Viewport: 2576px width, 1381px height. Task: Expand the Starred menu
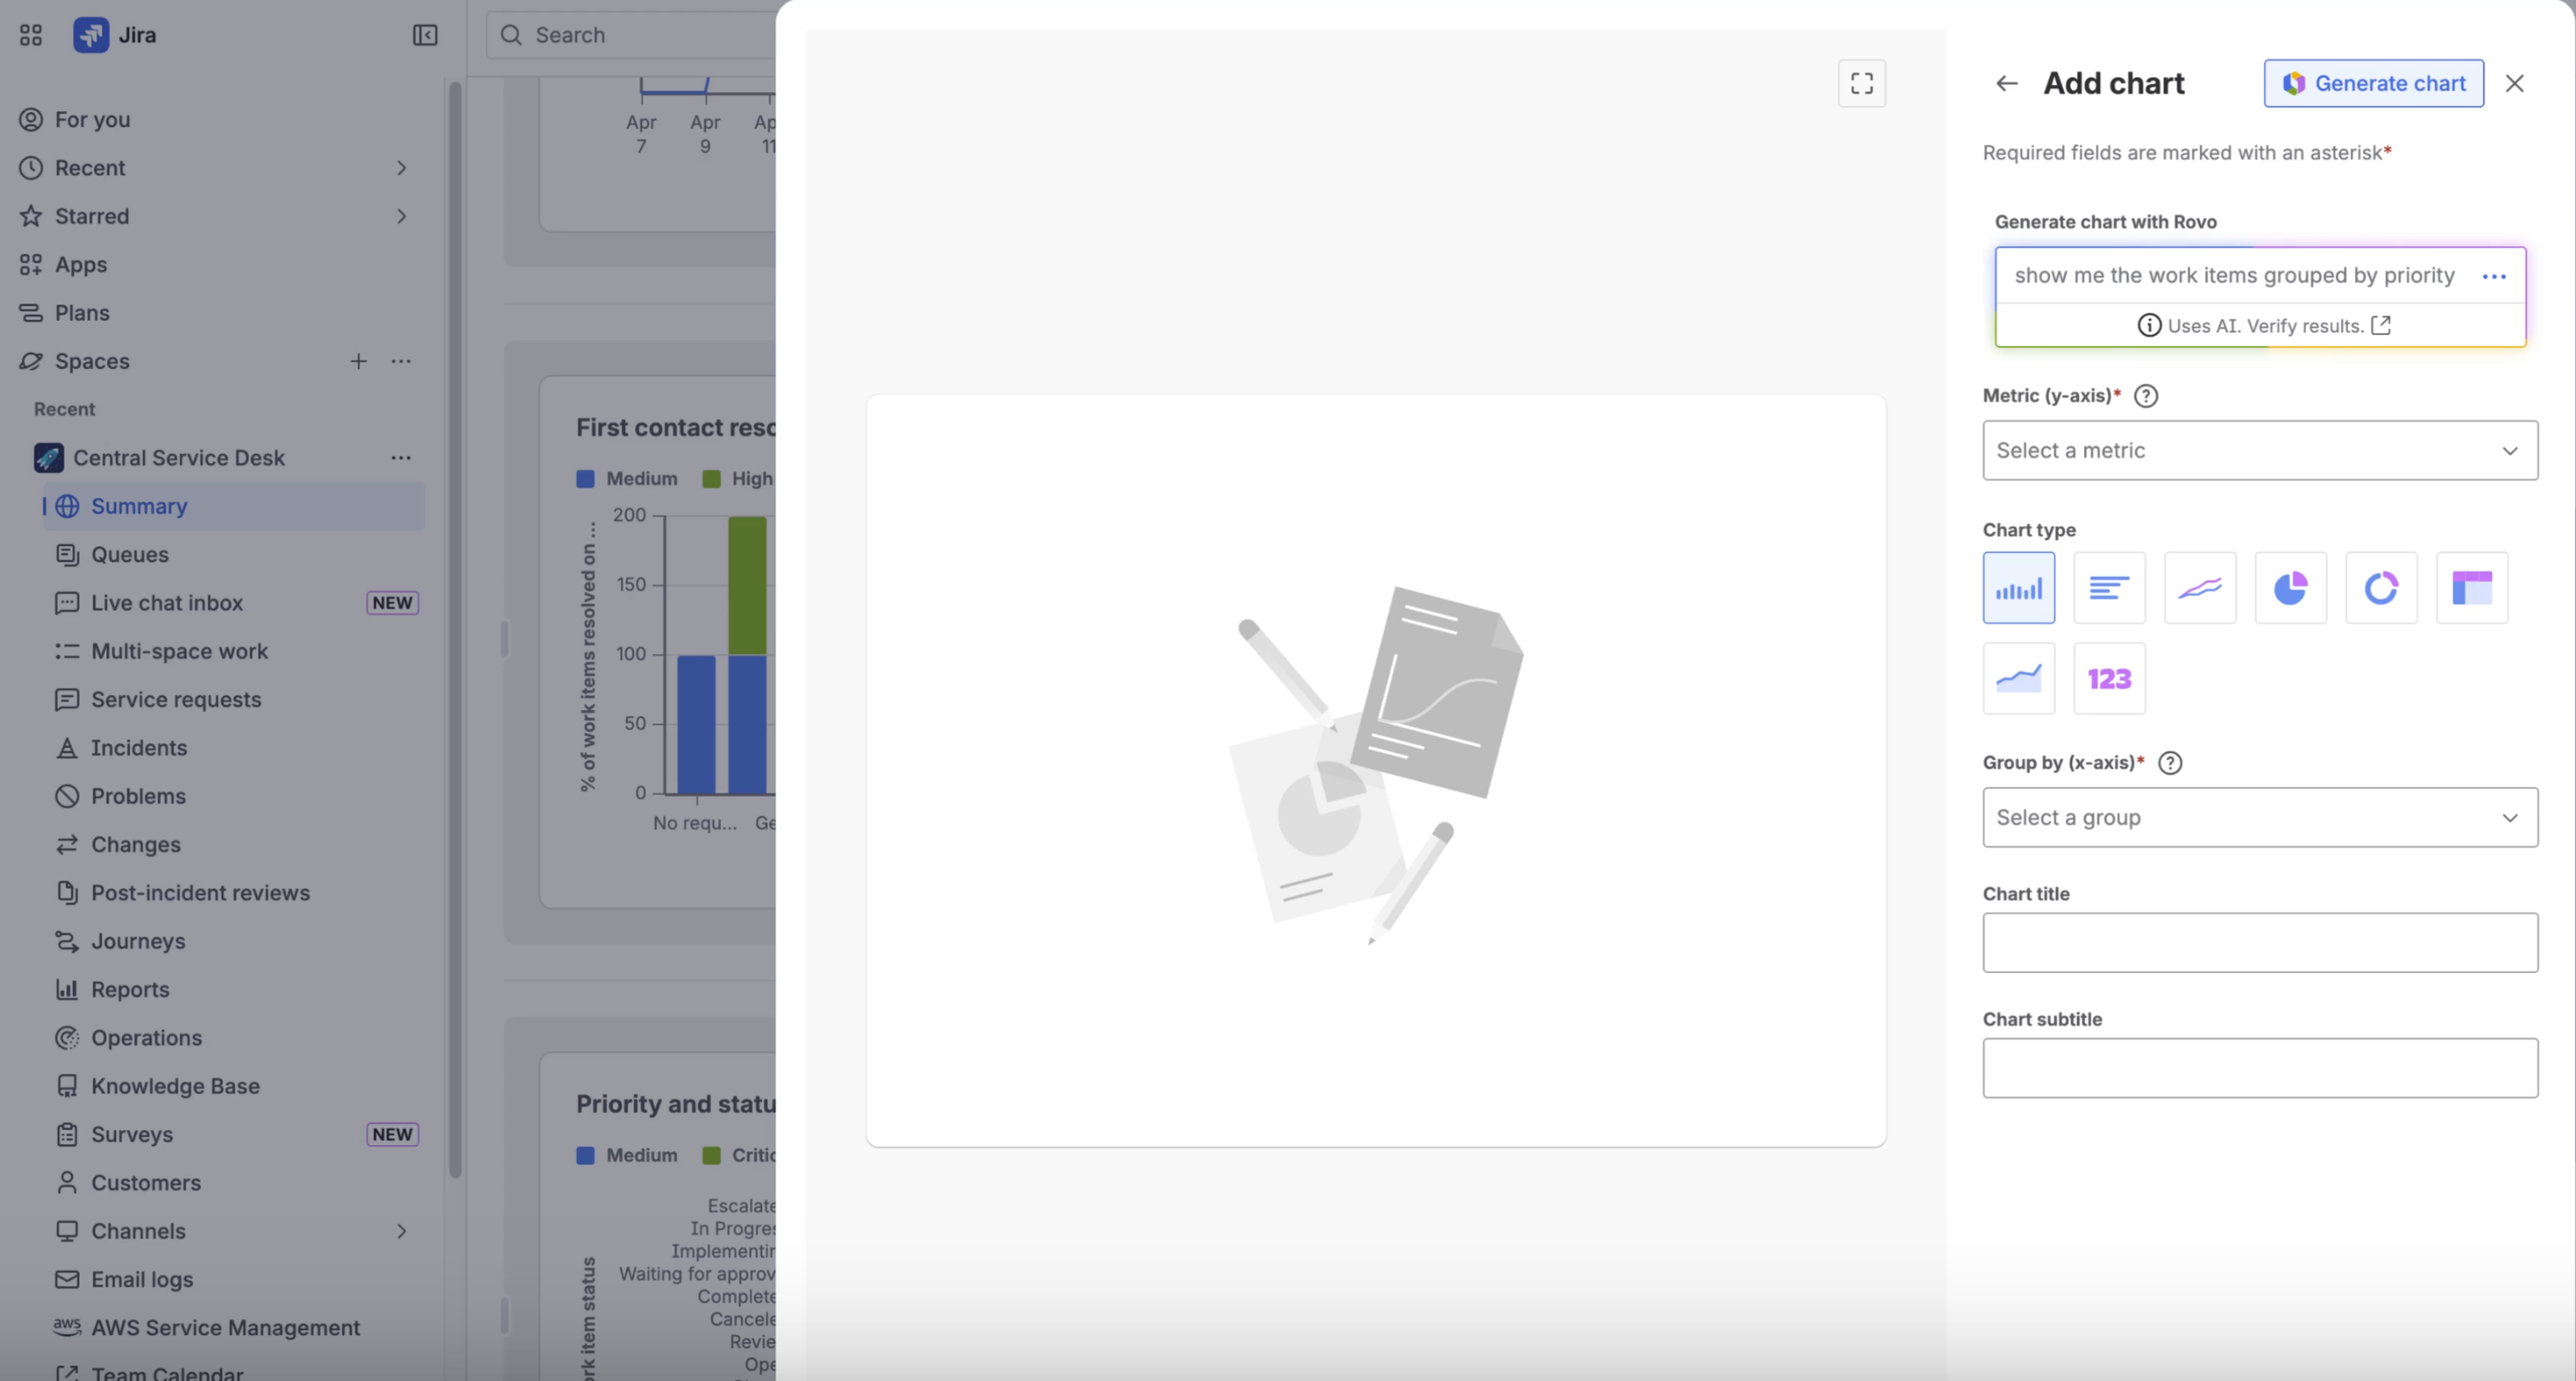coord(401,216)
